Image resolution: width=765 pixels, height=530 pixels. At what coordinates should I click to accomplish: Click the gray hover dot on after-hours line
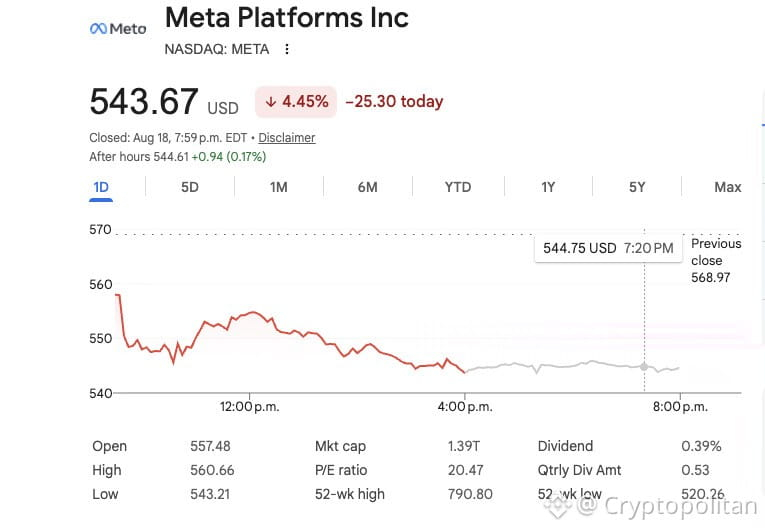(x=644, y=367)
